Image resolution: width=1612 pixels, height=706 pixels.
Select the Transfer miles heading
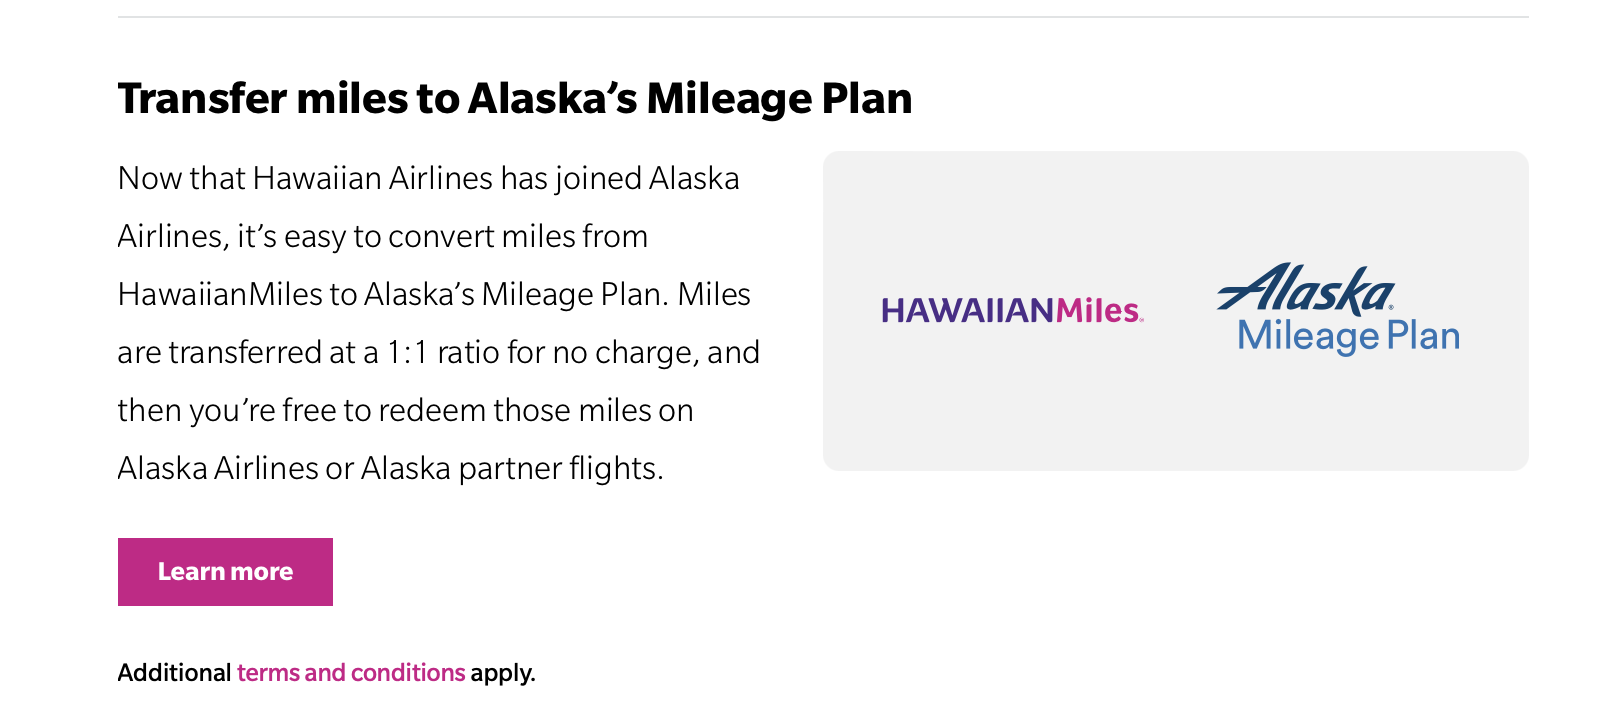point(515,98)
